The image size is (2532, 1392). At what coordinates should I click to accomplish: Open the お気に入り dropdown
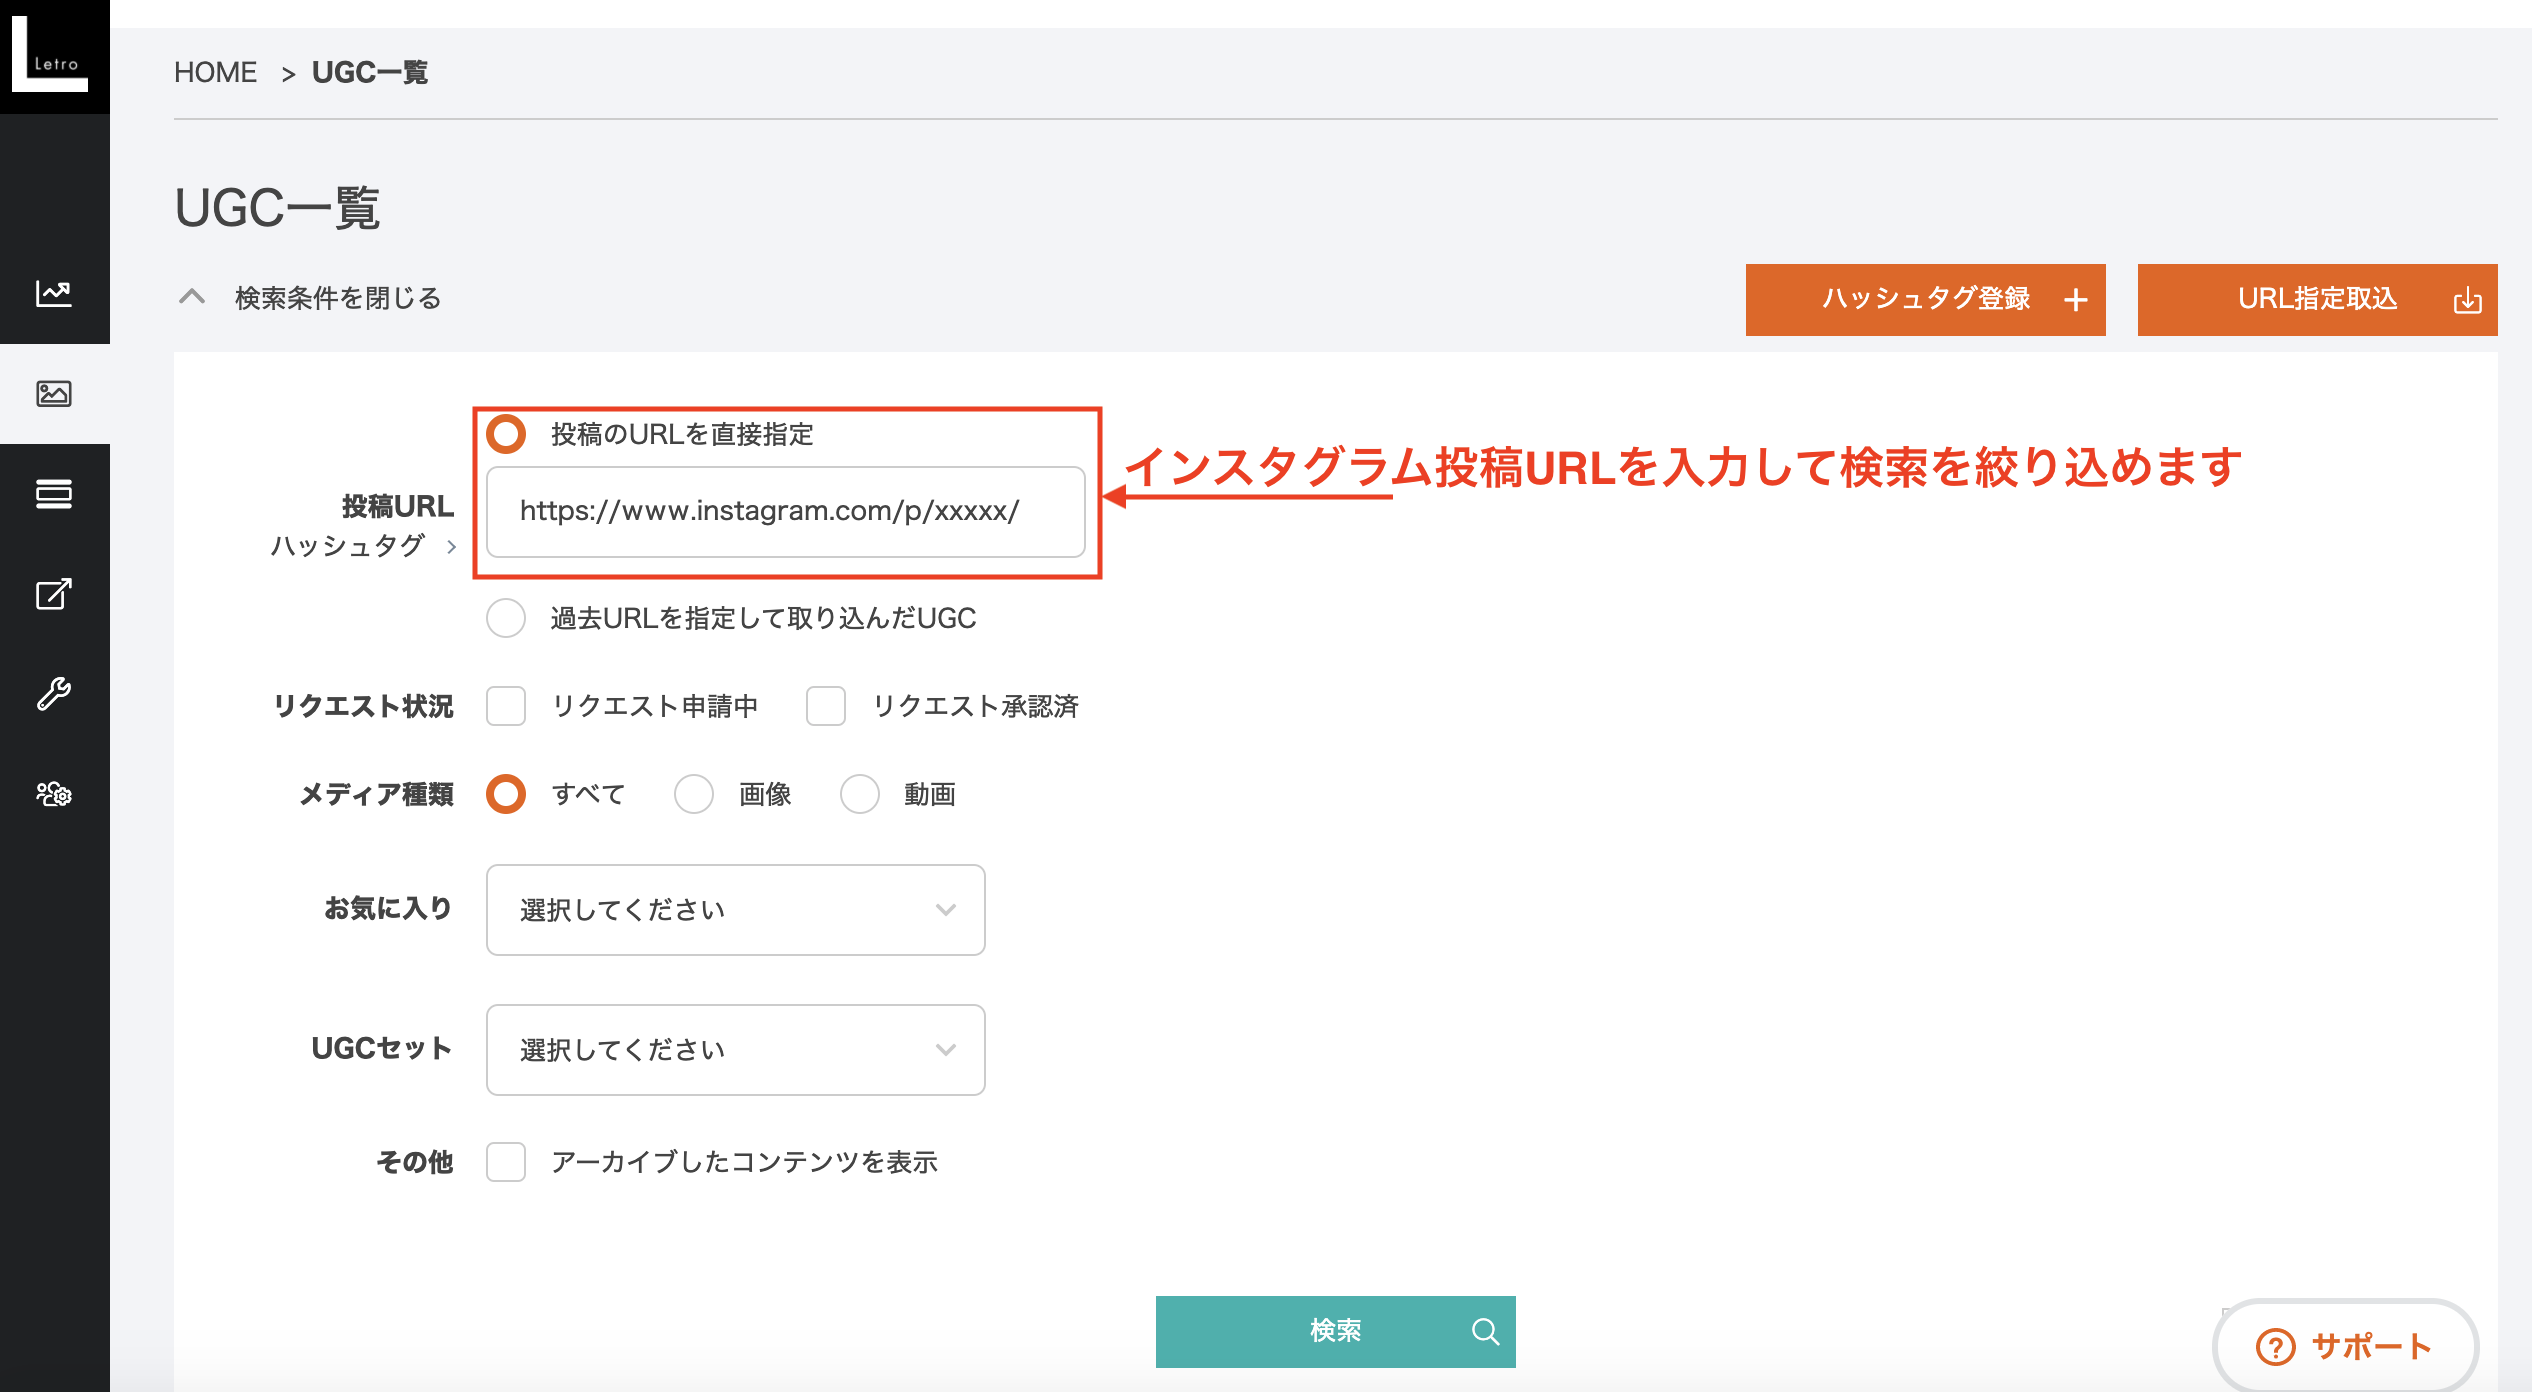(x=736, y=910)
